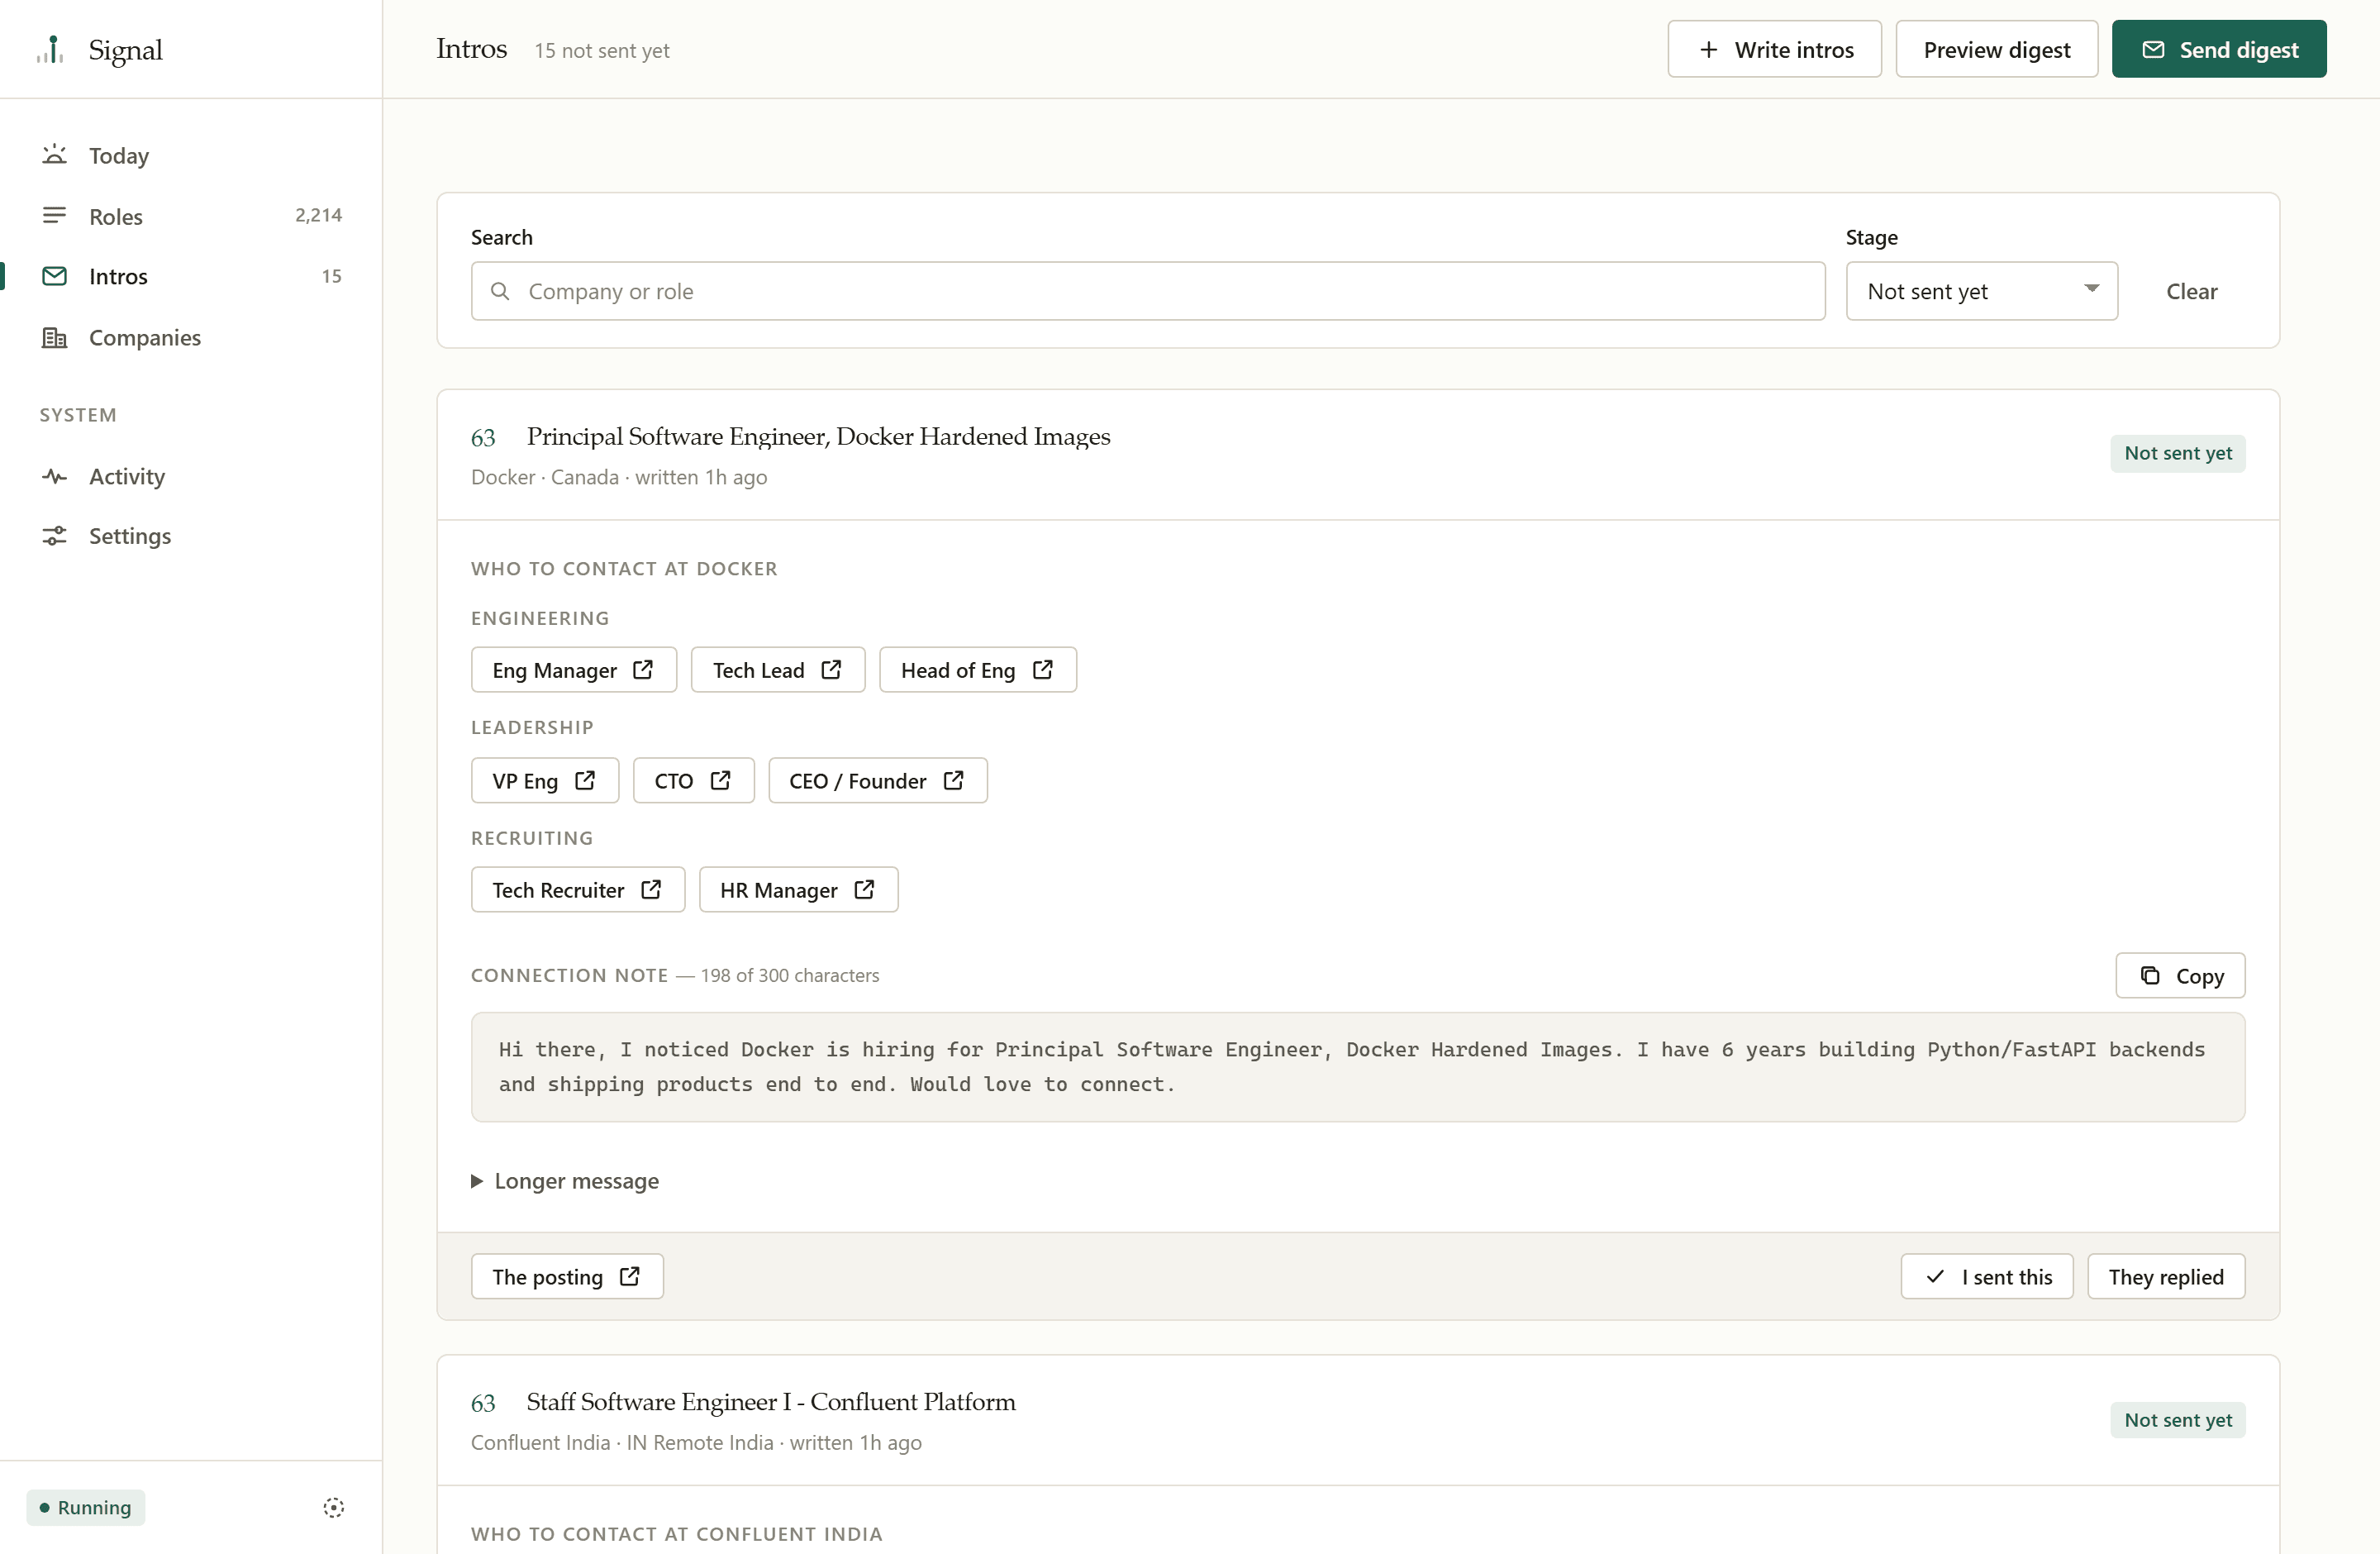
Task: Open HR Manager contact search
Action: (798, 890)
